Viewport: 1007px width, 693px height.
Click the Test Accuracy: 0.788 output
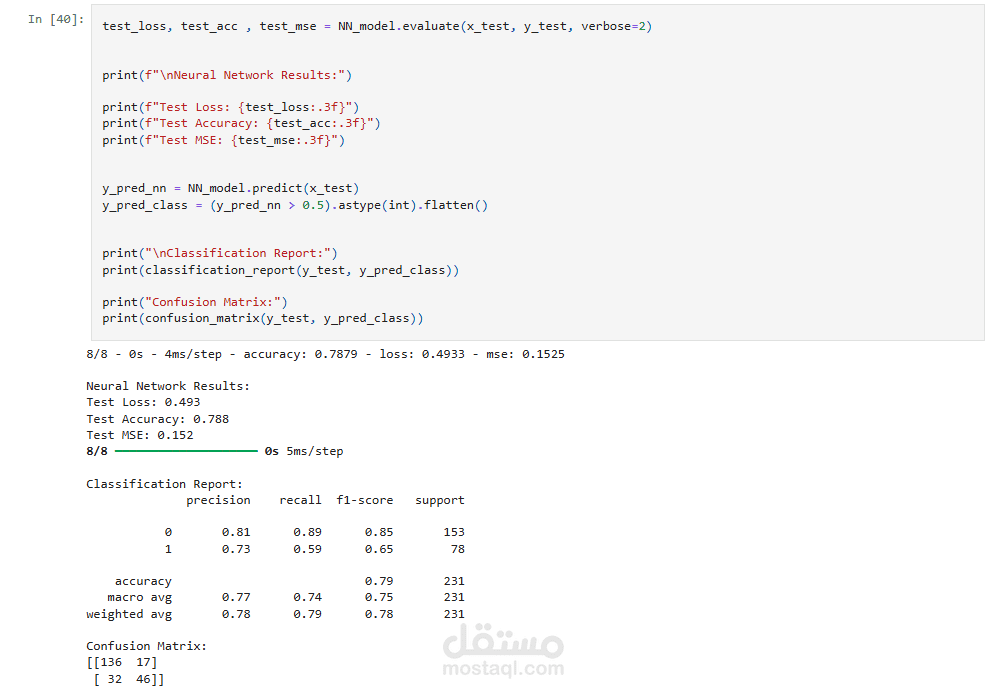tap(157, 419)
